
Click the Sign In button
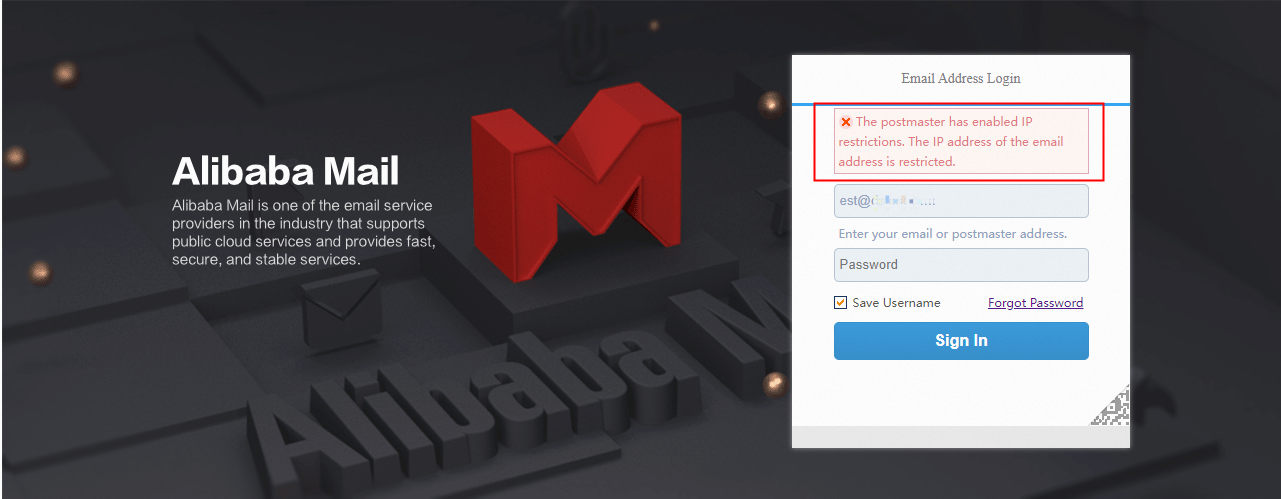point(961,341)
